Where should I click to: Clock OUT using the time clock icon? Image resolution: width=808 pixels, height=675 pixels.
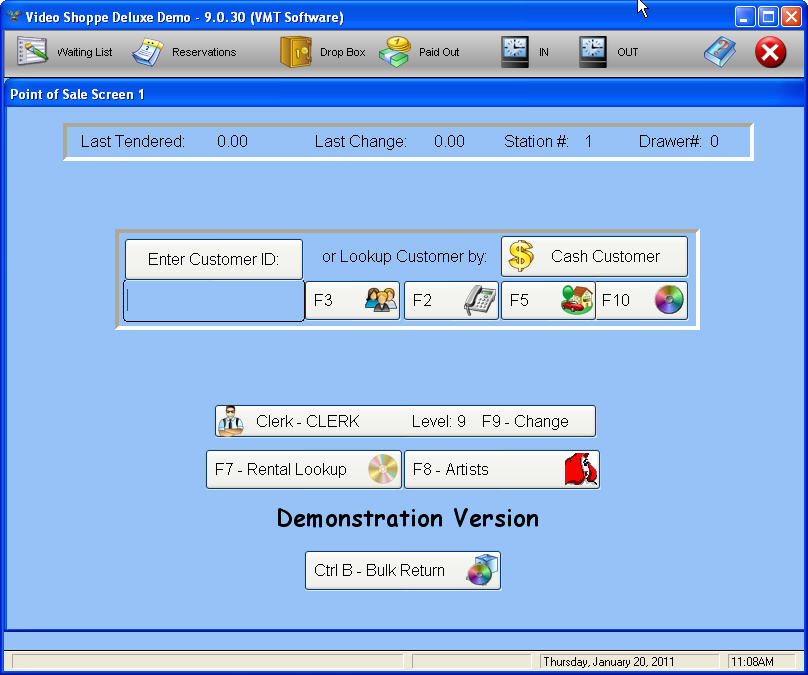[x=593, y=52]
